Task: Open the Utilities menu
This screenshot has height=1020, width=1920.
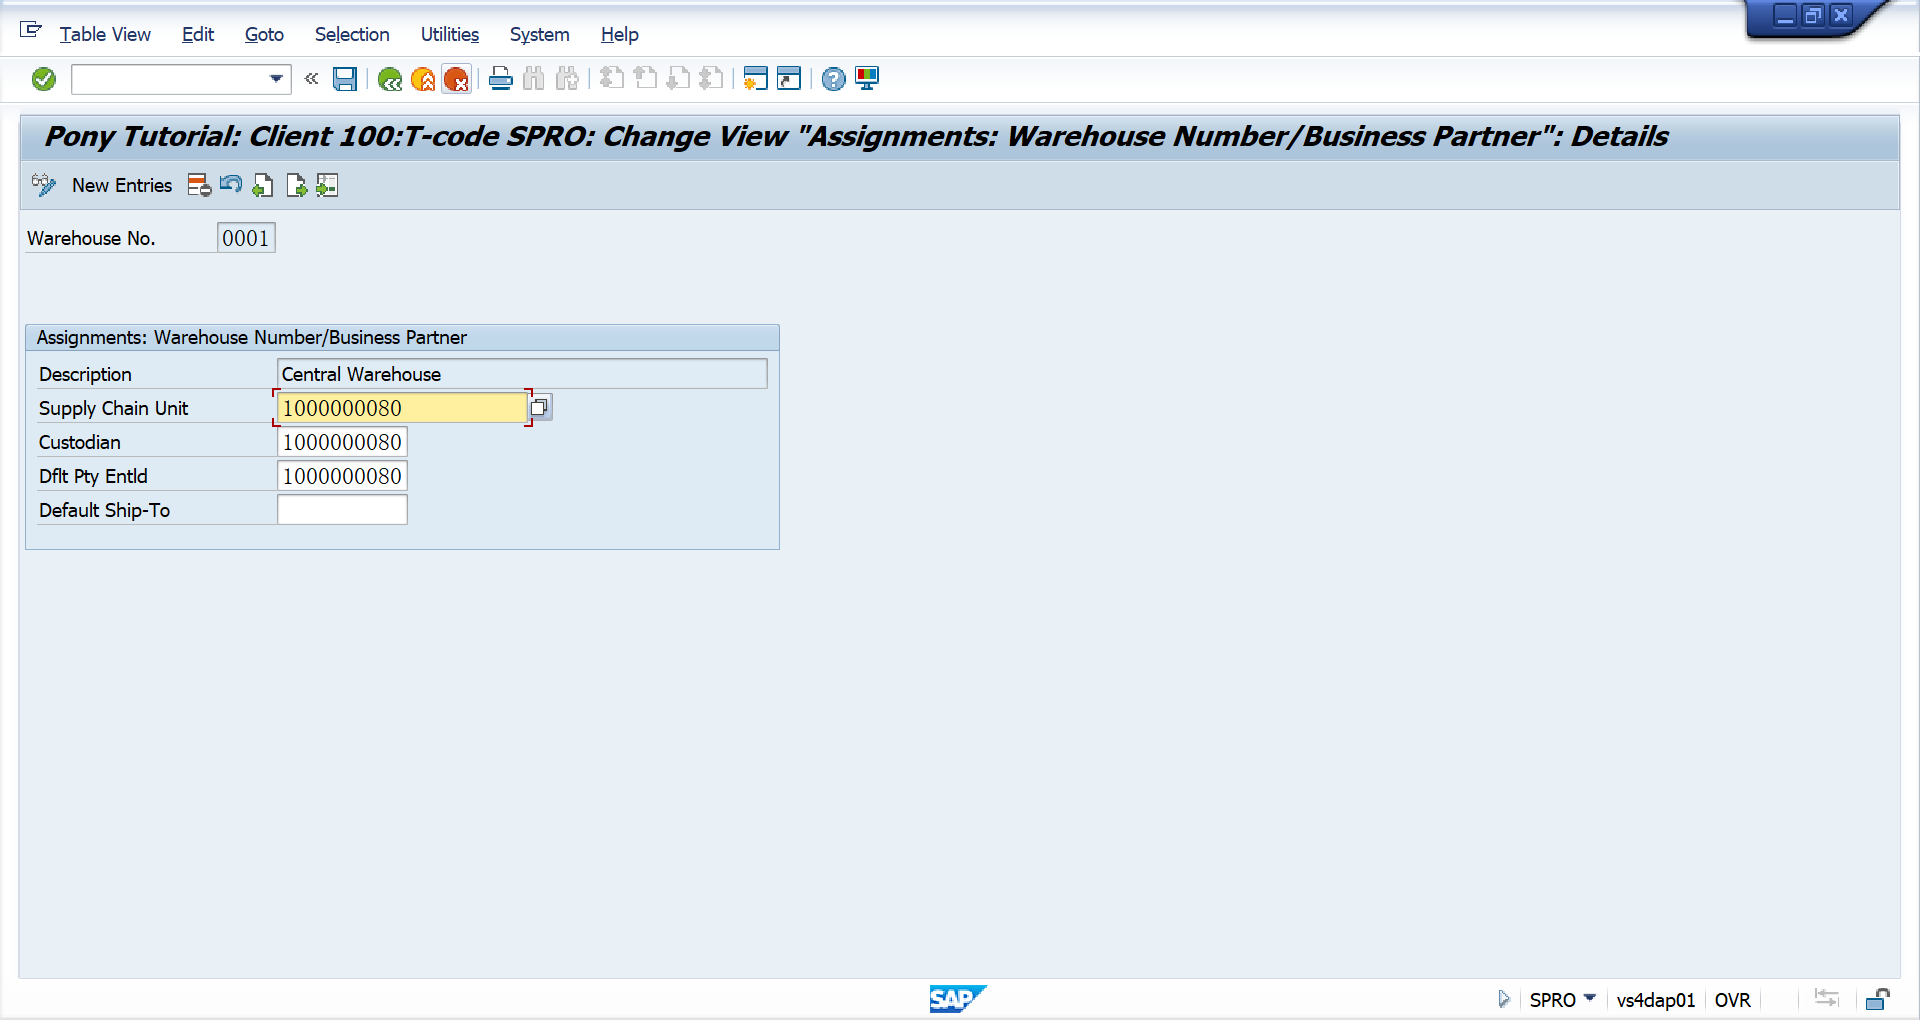Action: (x=449, y=34)
